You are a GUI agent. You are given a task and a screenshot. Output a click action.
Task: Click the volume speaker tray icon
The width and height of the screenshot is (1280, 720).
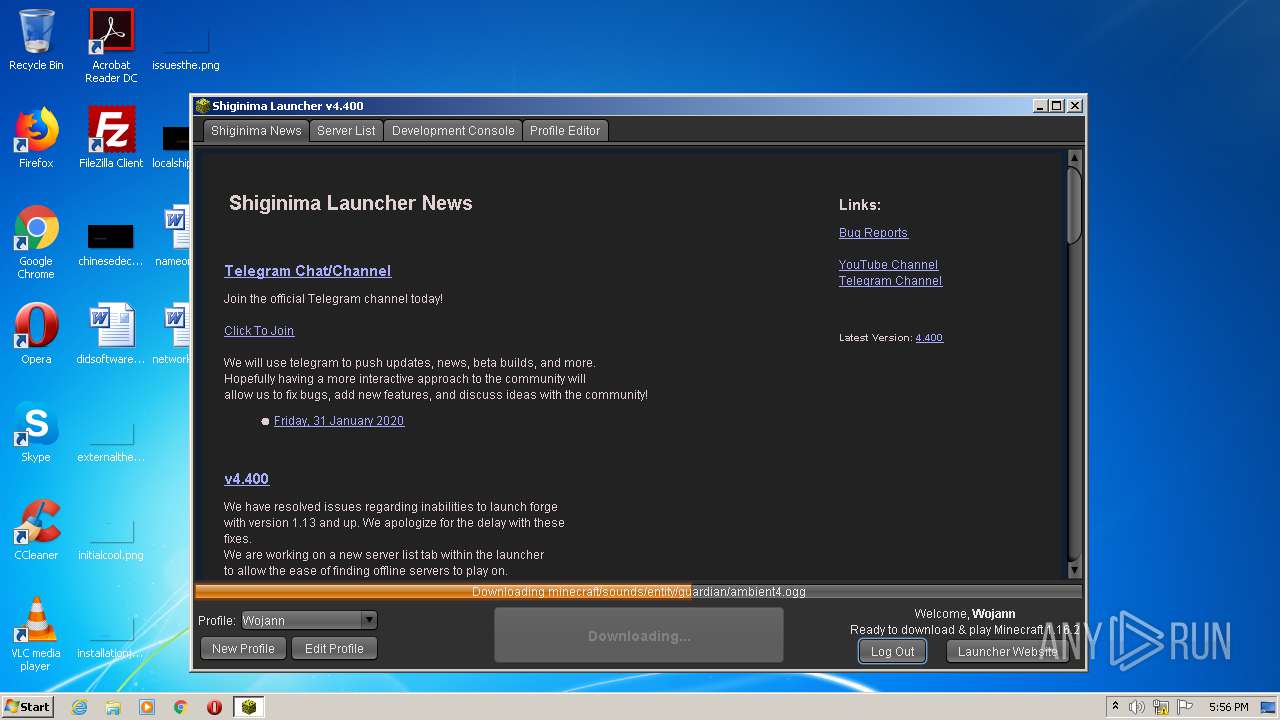[x=1137, y=707]
